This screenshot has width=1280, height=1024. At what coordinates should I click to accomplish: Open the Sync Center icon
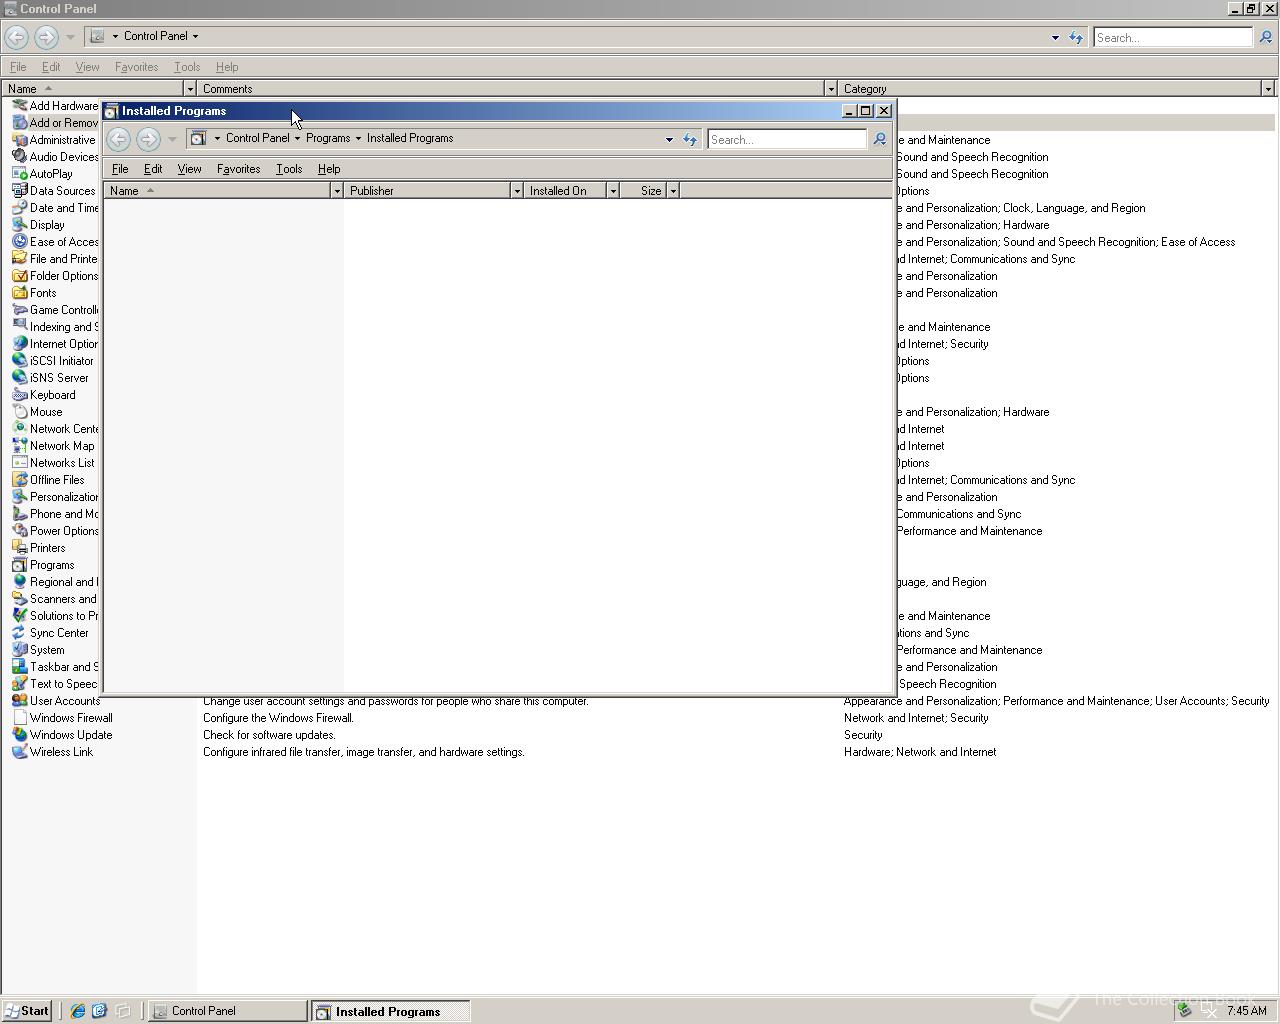click(x=19, y=633)
